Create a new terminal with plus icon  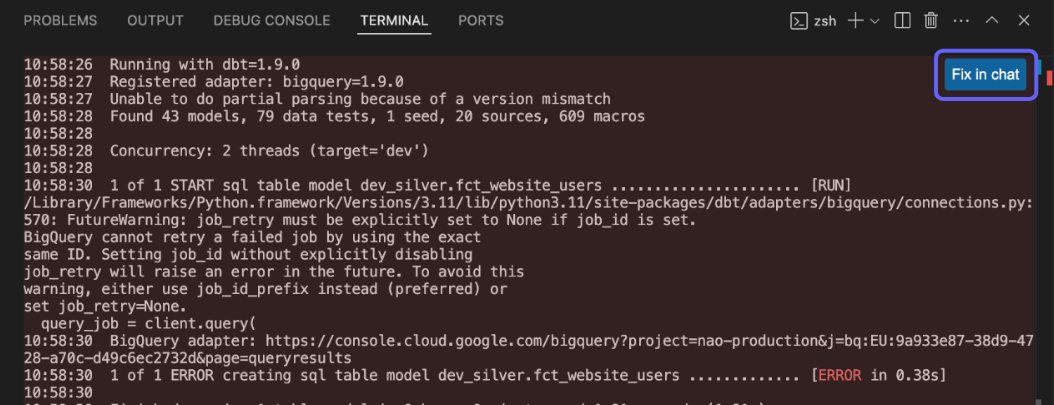[x=856, y=21]
